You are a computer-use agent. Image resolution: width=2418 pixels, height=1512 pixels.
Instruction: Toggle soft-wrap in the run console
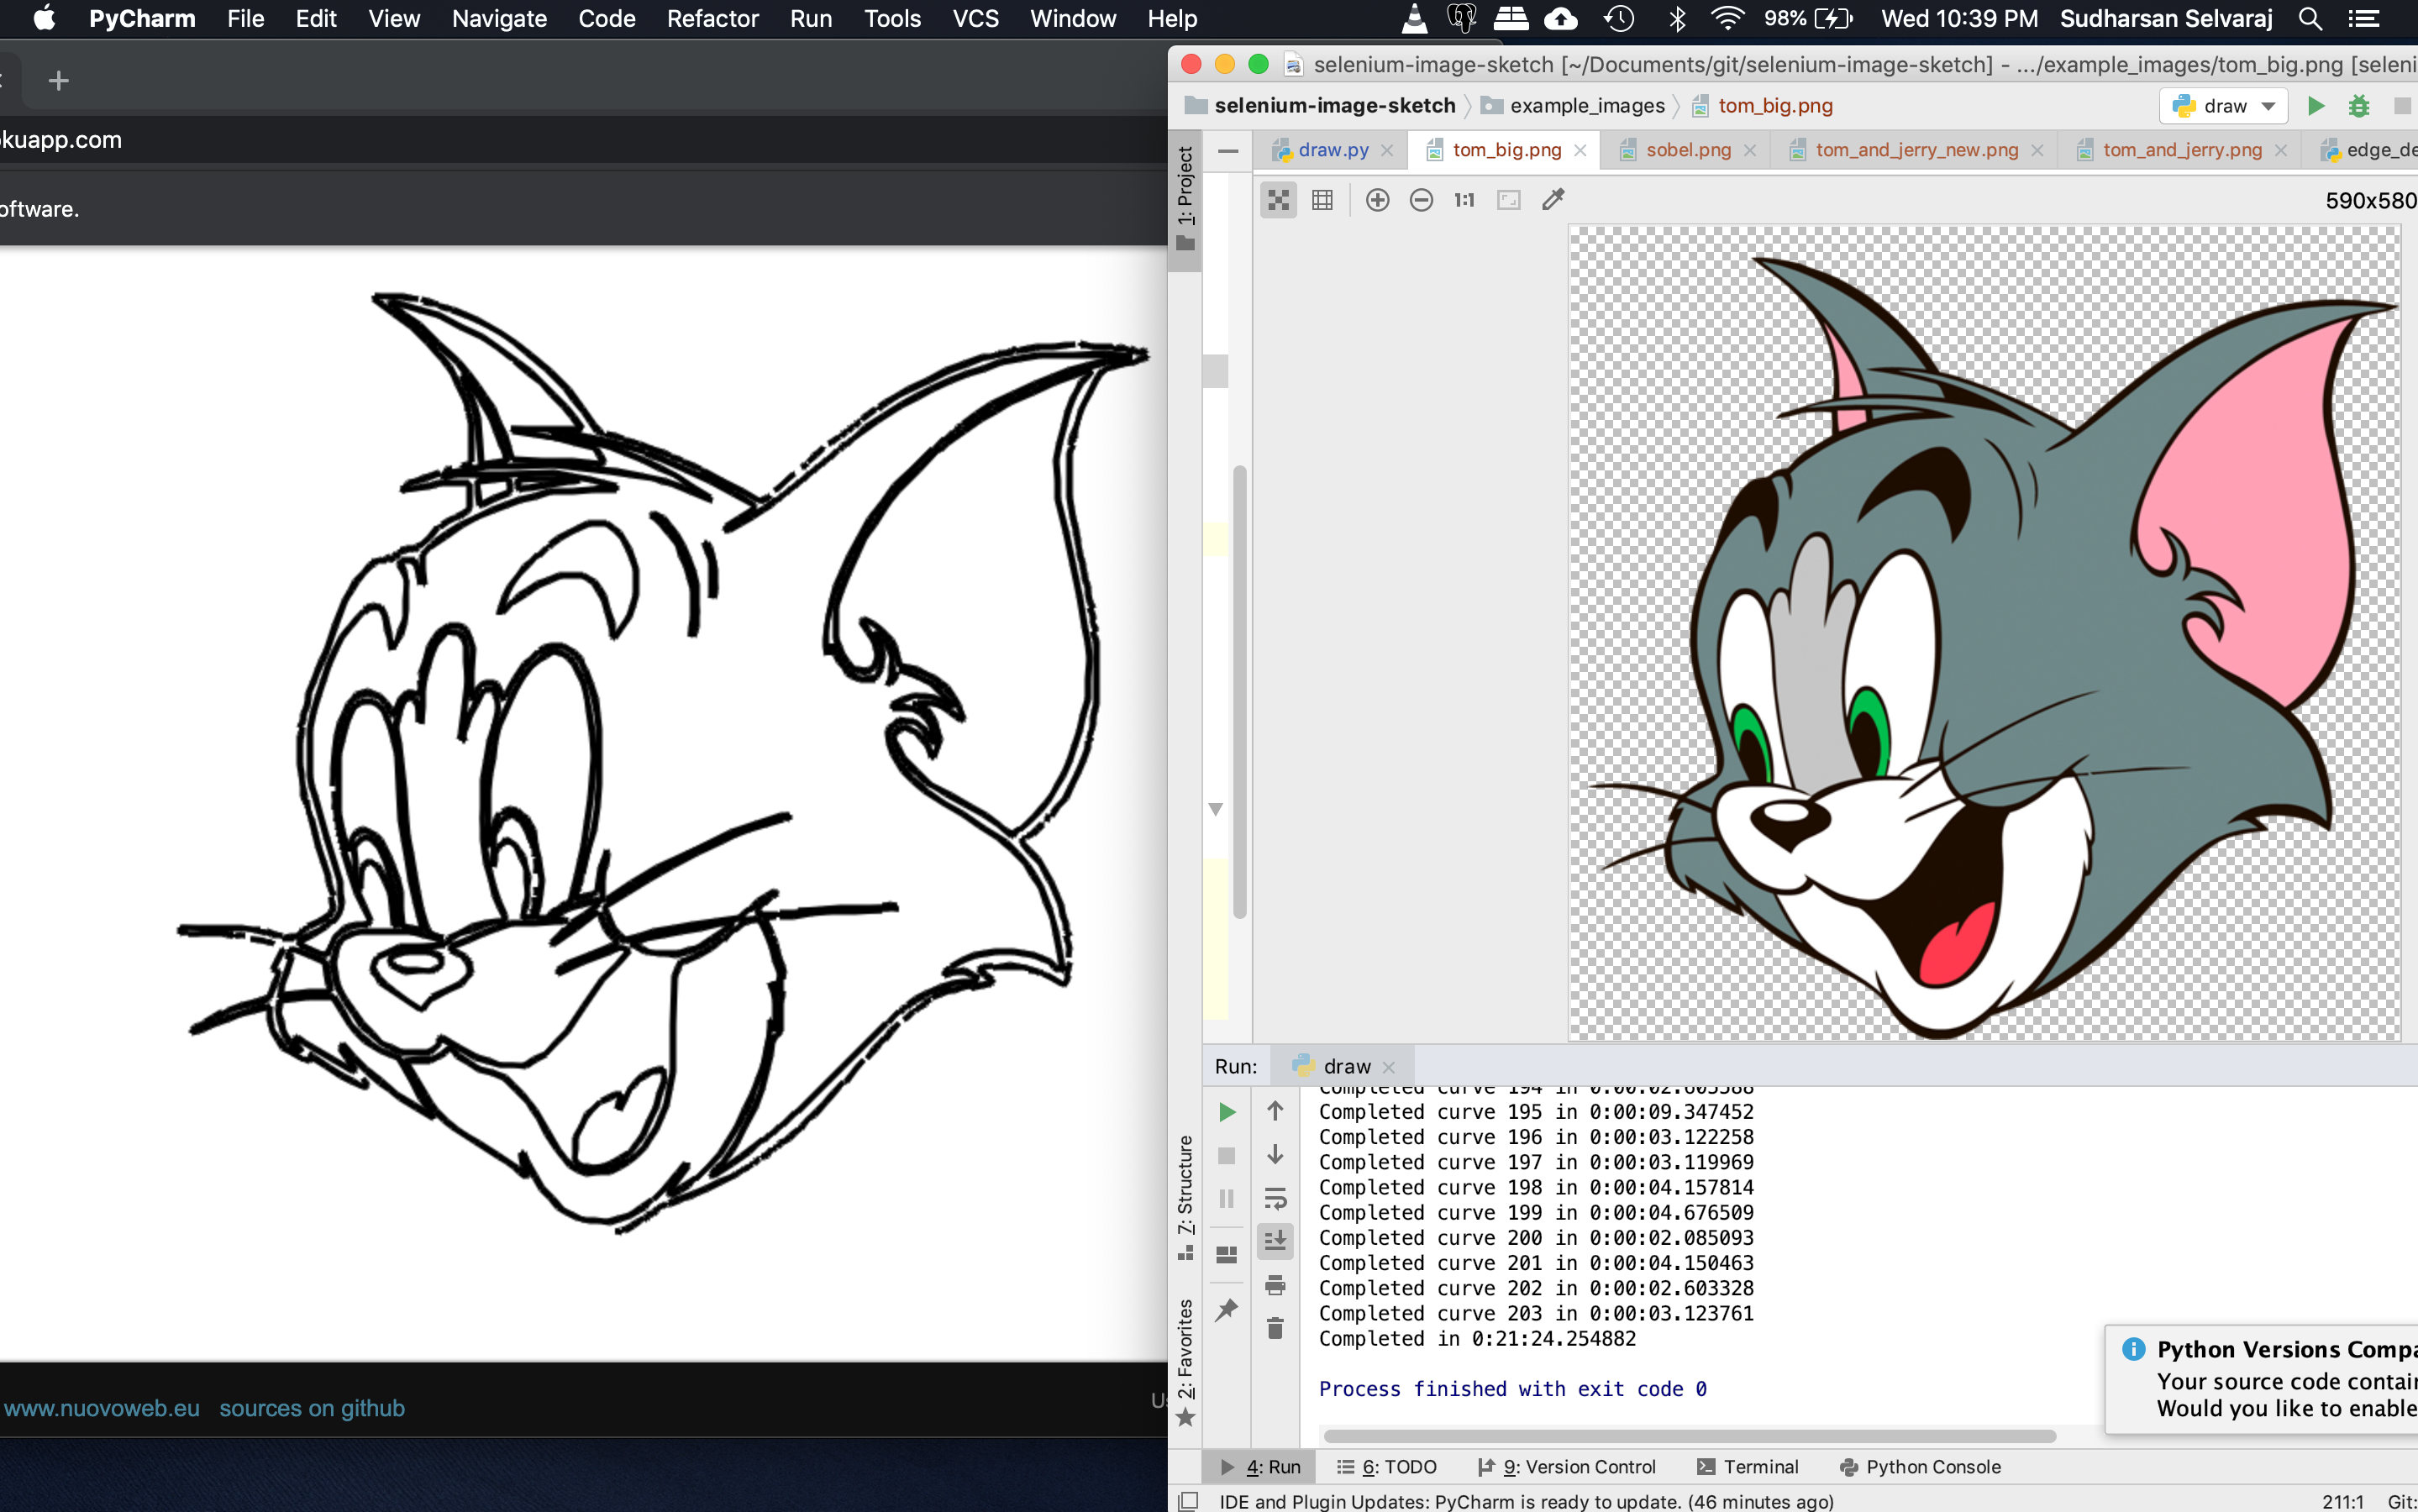tap(1275, 1198)
